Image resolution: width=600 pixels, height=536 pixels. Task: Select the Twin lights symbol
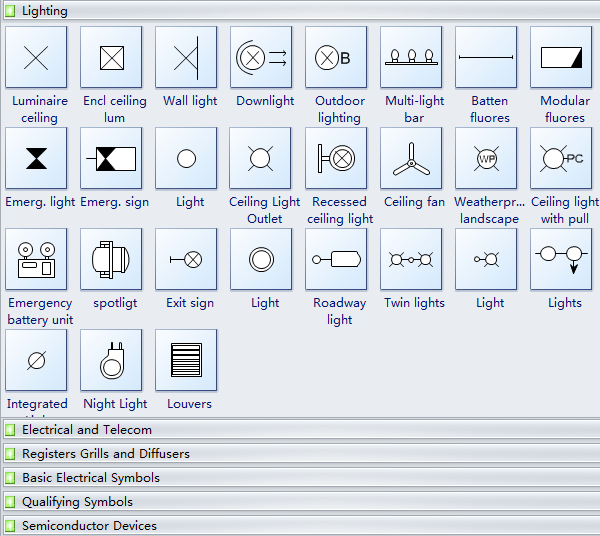[411, 259]
